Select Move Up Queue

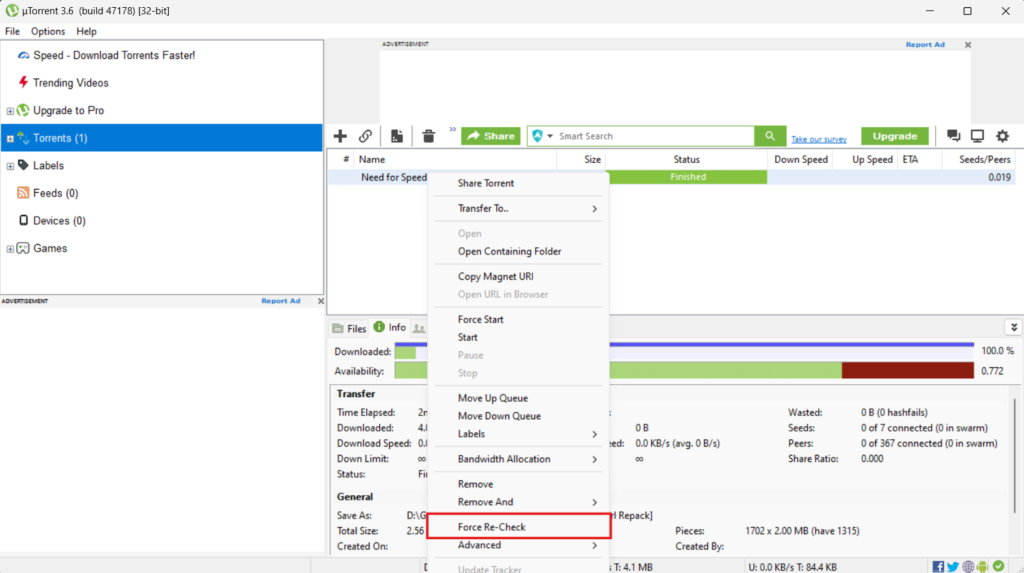coord(519,398)
